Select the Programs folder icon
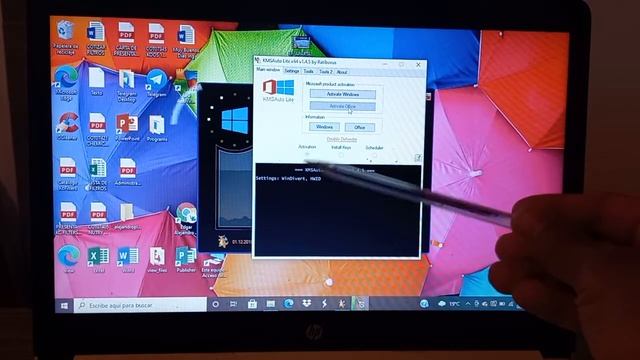This screenshot has width=640, height=360. click(x=157, y=128)
